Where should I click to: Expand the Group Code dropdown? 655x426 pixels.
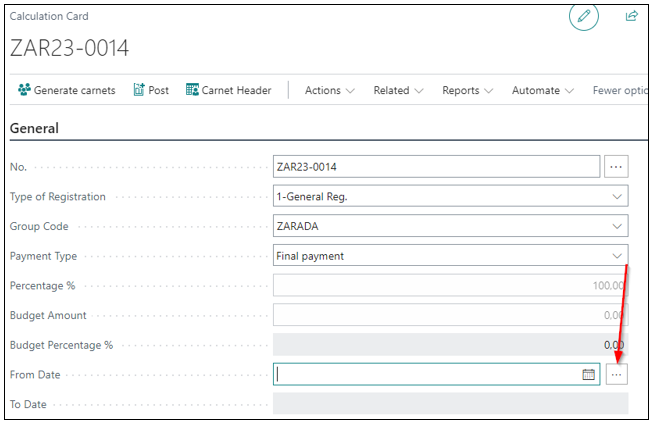point(617,226)
